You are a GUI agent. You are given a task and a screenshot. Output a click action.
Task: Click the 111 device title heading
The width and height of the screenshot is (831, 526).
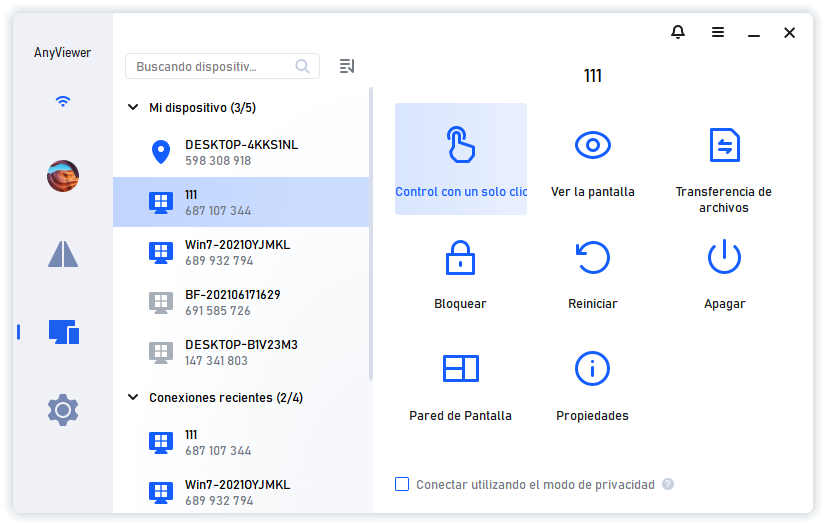(593, 76)
